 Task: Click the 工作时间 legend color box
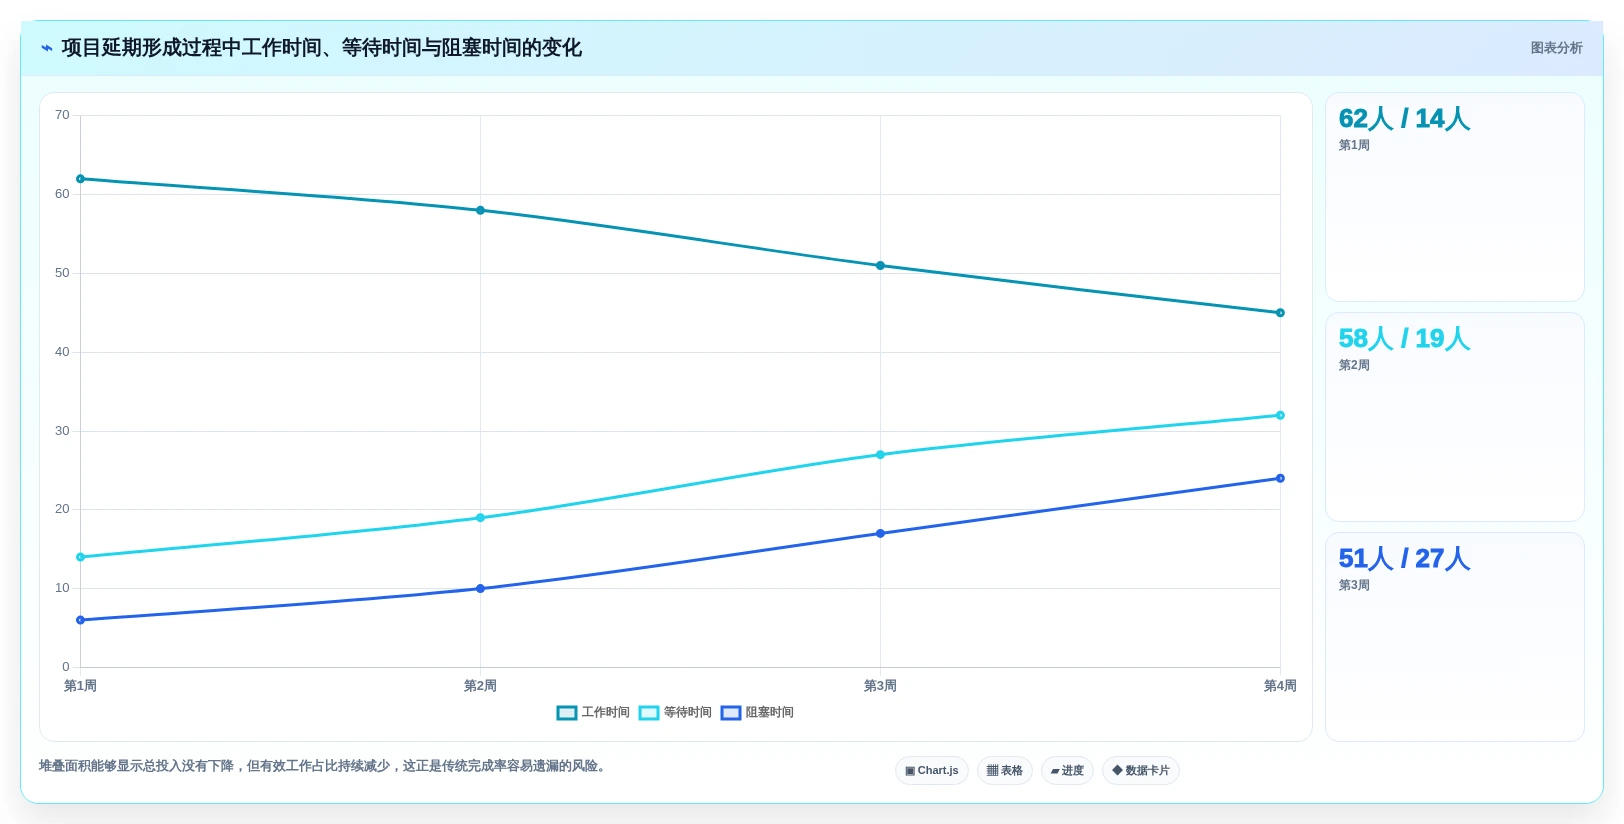(567, 713)
